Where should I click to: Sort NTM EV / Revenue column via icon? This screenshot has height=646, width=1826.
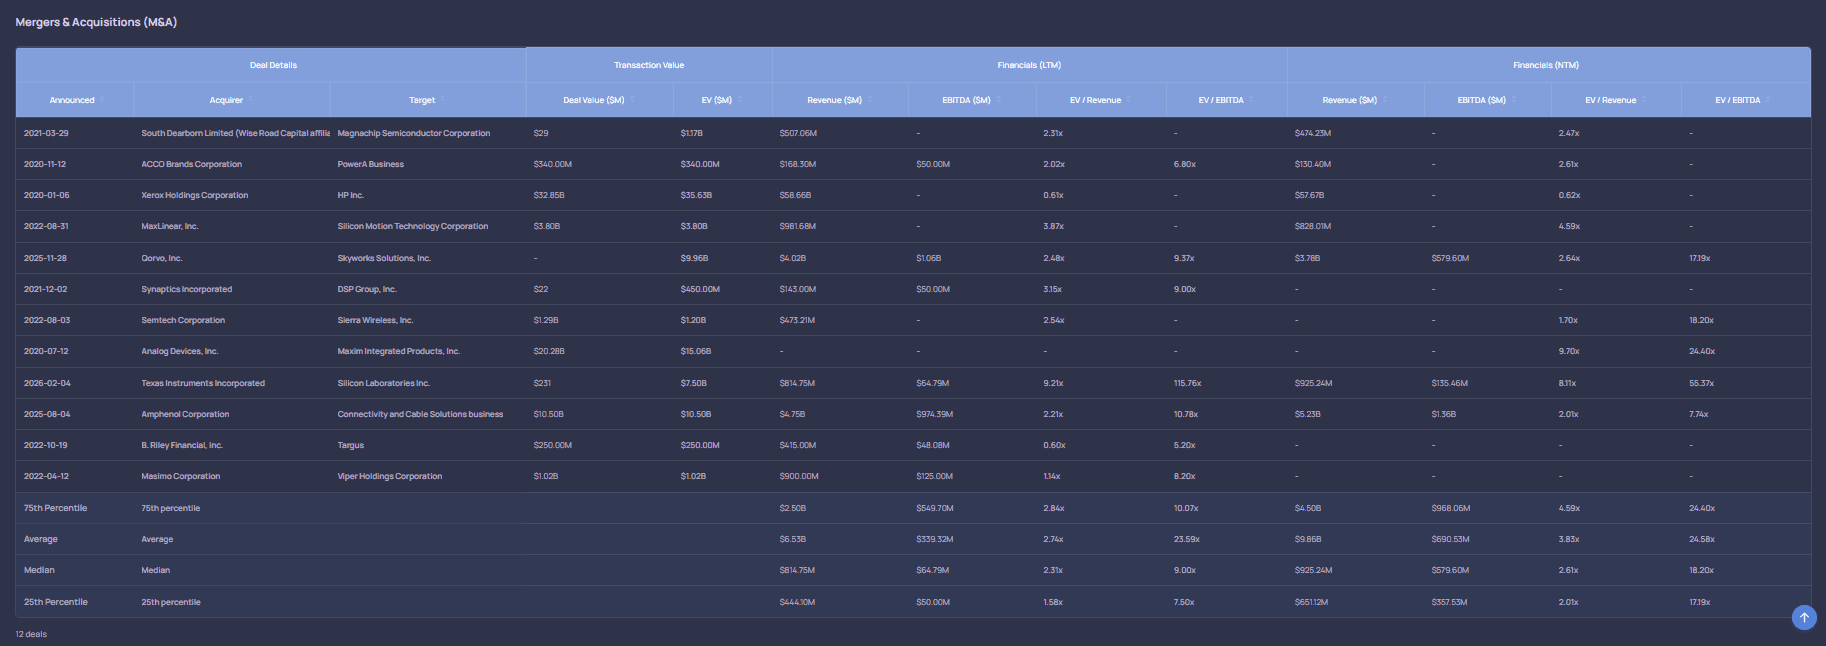point(1645,100)
